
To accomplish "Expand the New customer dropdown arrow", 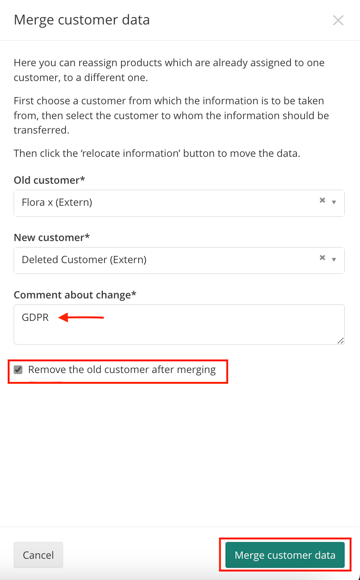I will click(334, 260).
